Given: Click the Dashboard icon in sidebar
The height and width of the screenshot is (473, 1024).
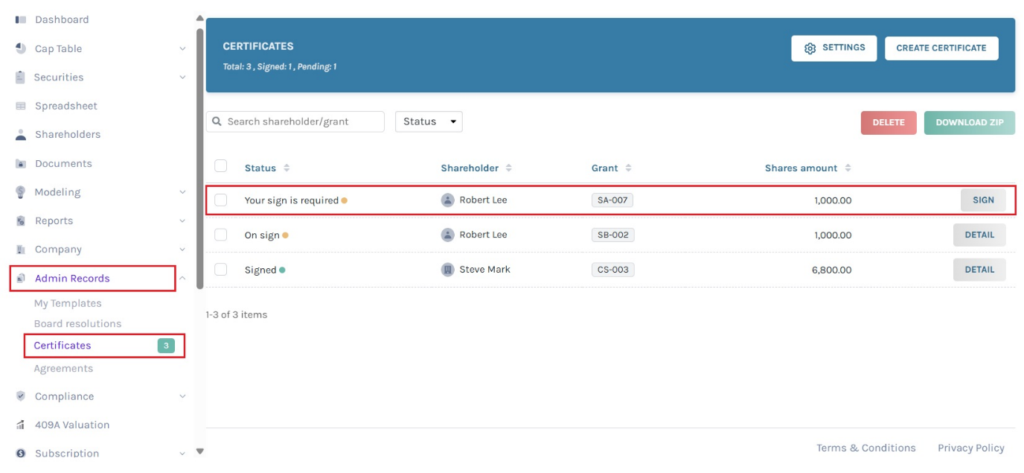Looking at the screenshot, I should [20, 20].
